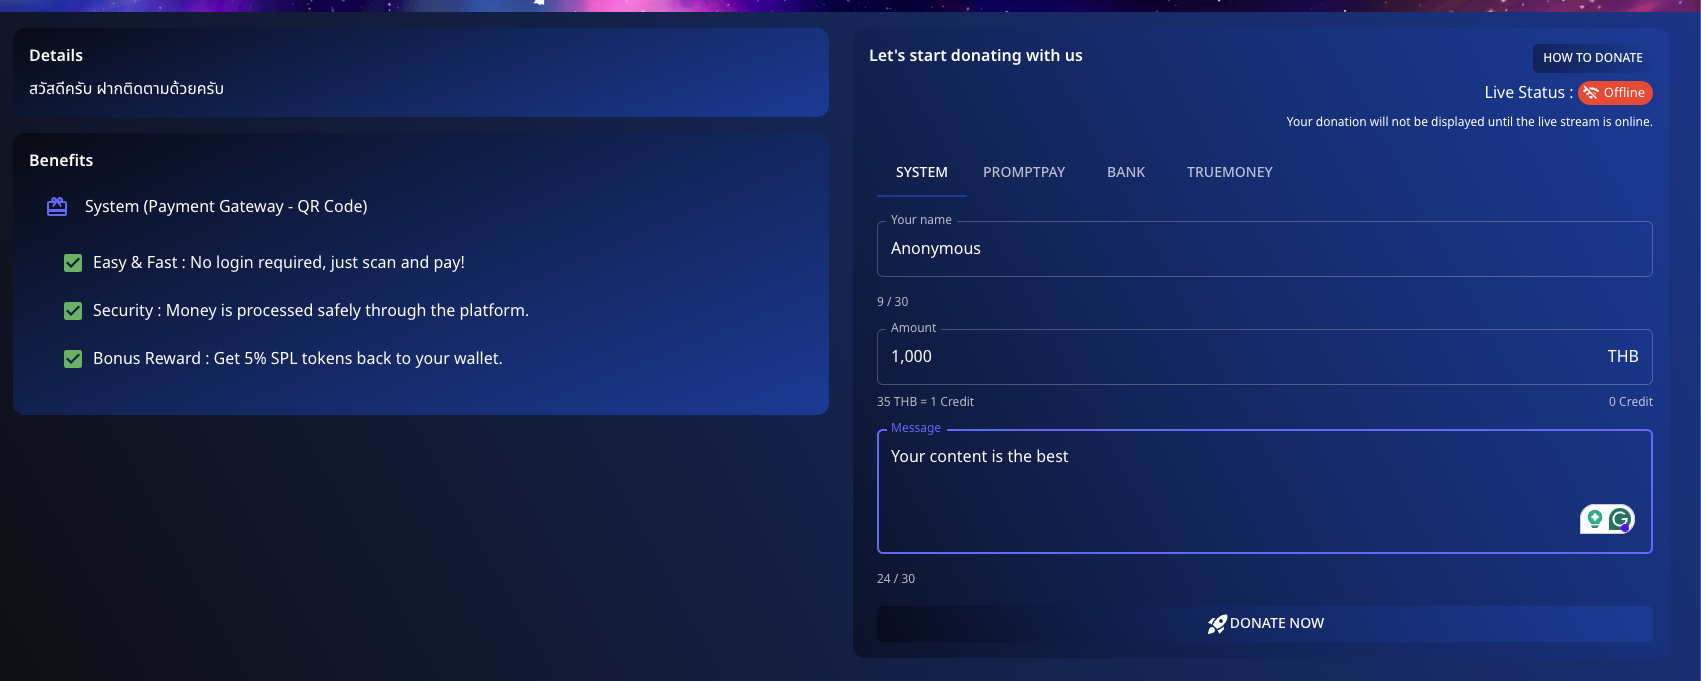Toggle the Bonus Reward checkbox

click(x=73, y=359)
